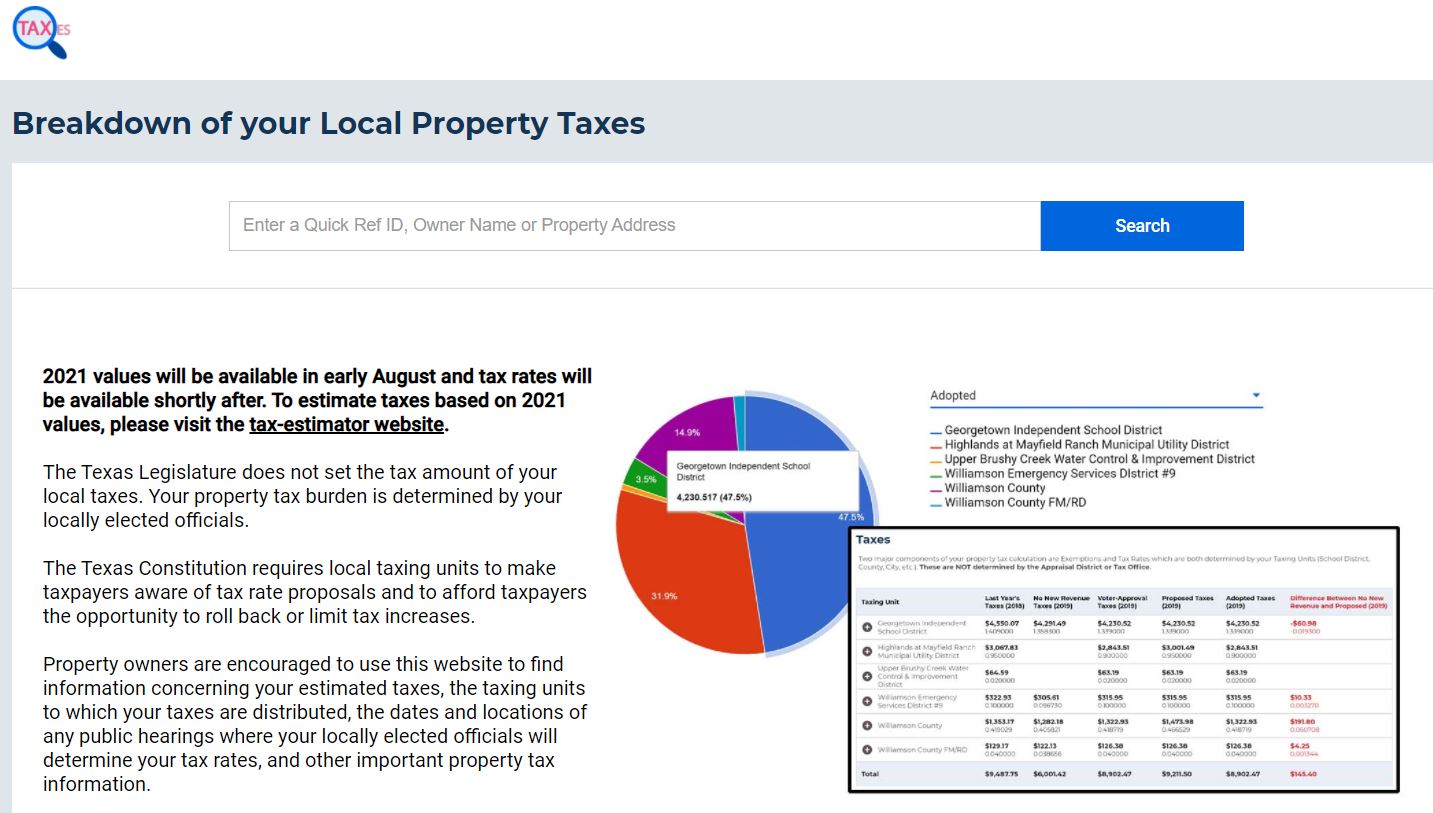Expand the Williamson Emergency Services District #9 row
This screenshot has height=813, width=1433.
point(867,702)
